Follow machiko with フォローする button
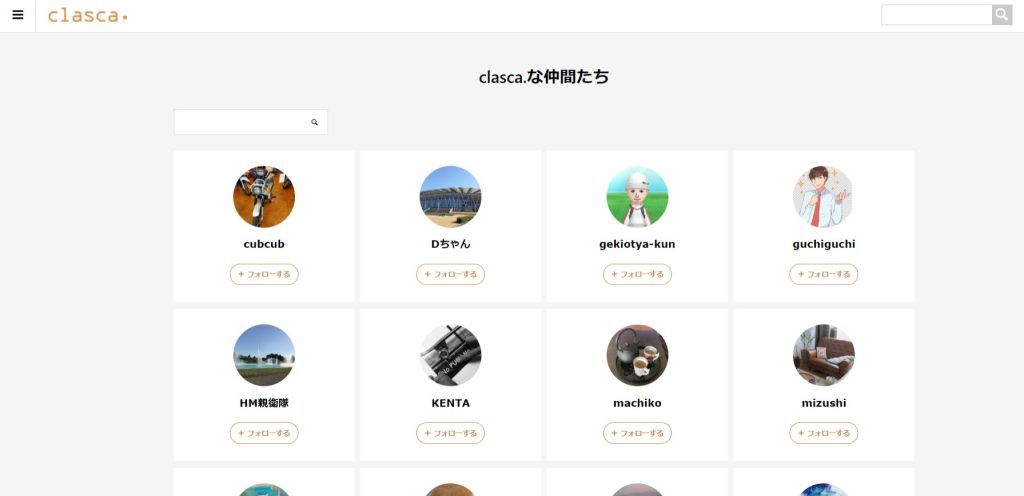Viewport: 1024px width, 496px height. [x=637, y=433]
